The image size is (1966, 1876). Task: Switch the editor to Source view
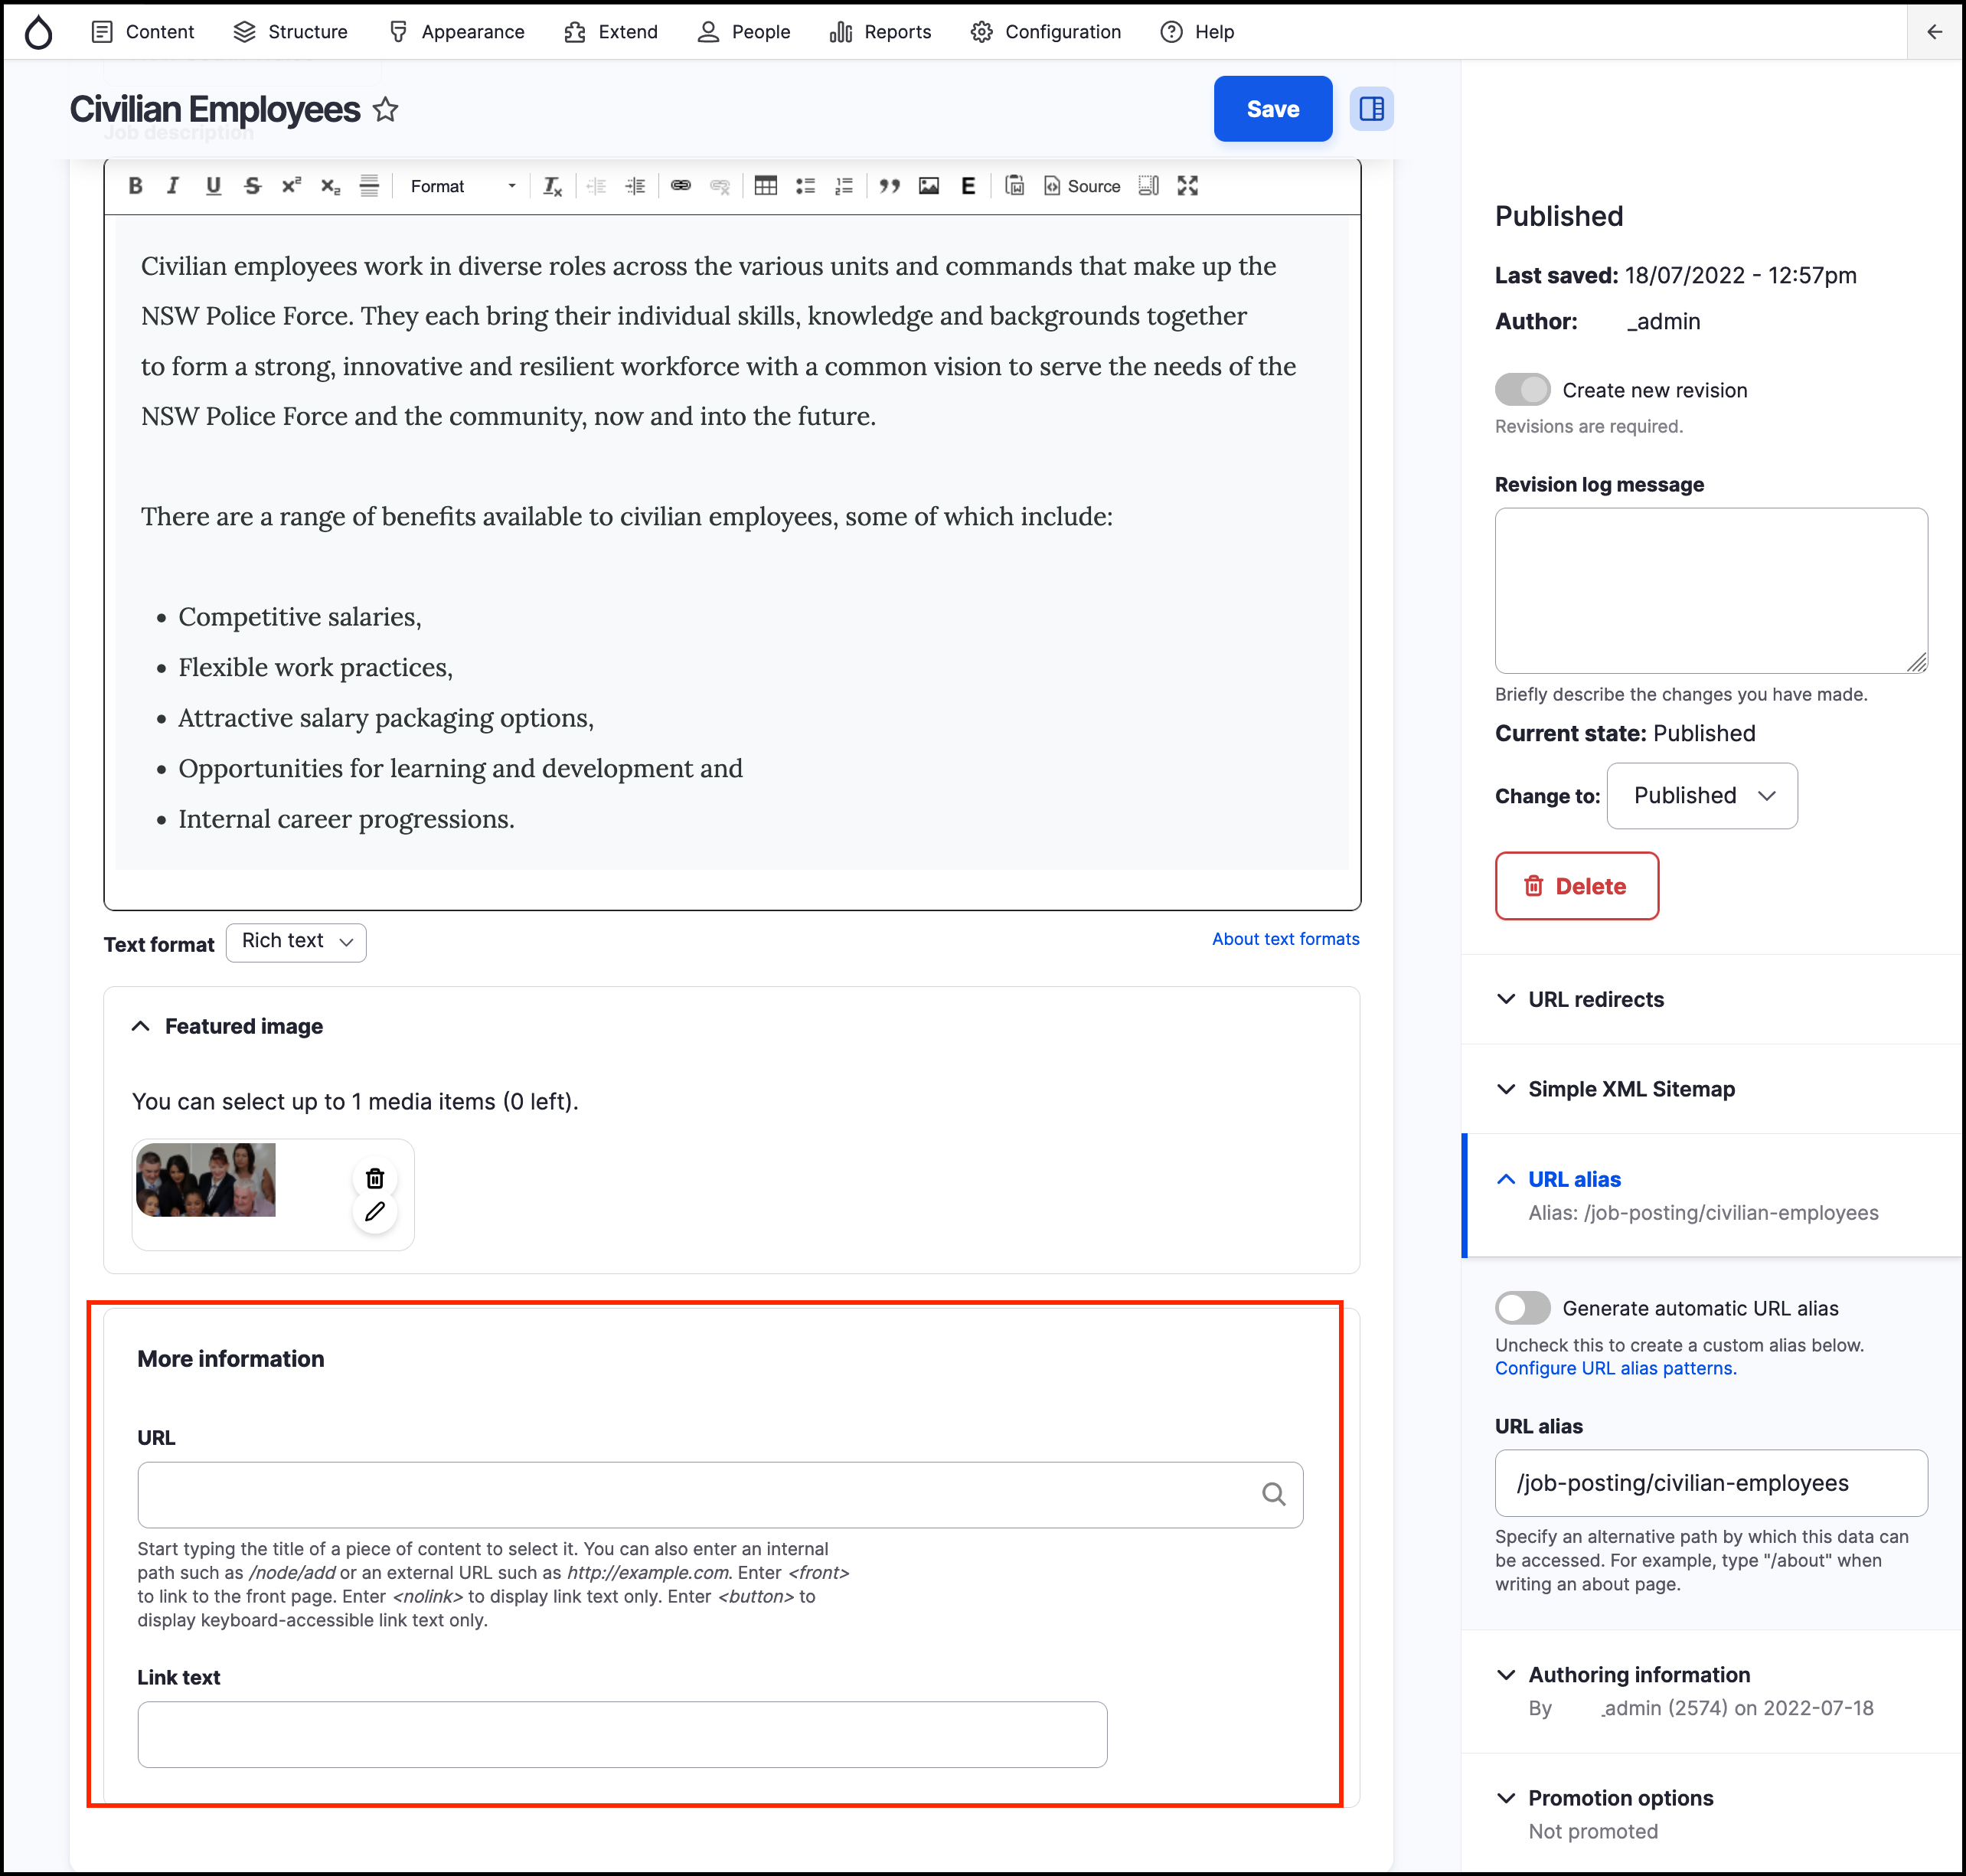[x=1082, y=186]
